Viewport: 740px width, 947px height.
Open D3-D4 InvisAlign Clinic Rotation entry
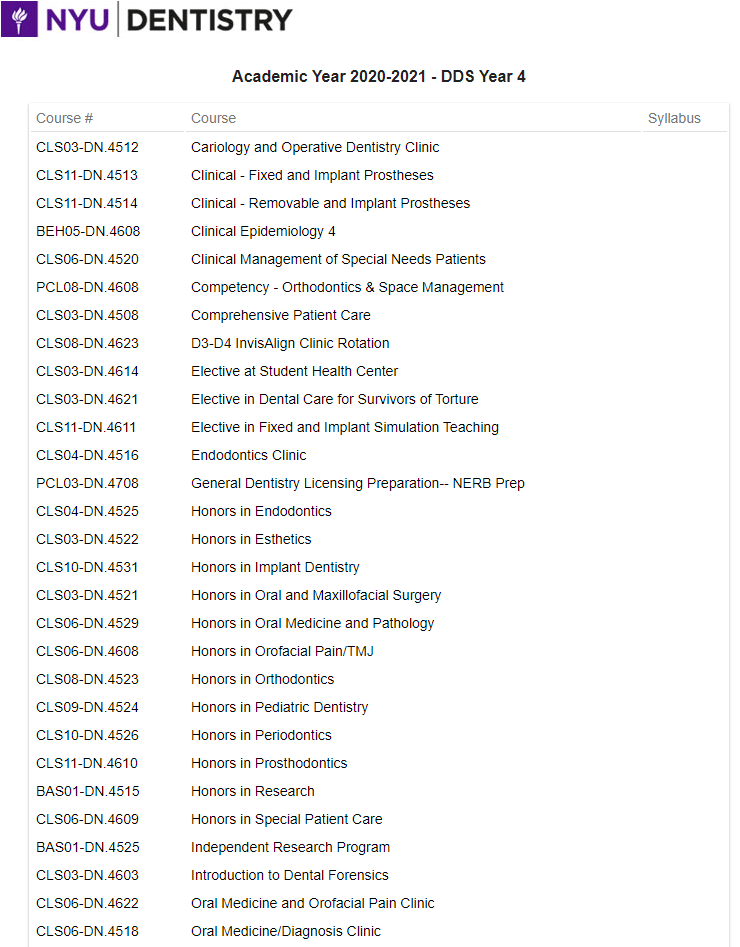(290, 343)
